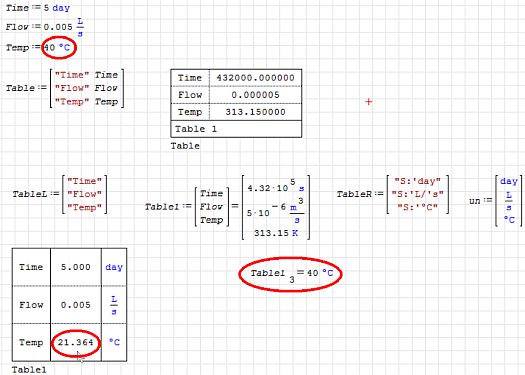The image size is (525, 375).
Task: Select the "S:'day" string in TableR
Action: (x=418, y=181)
